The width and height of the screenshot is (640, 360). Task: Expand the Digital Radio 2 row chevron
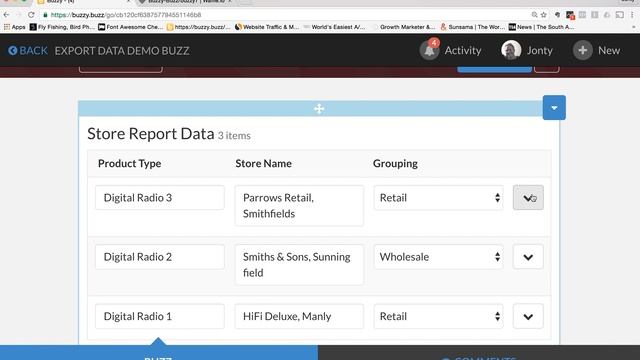(x=528, y=257)
